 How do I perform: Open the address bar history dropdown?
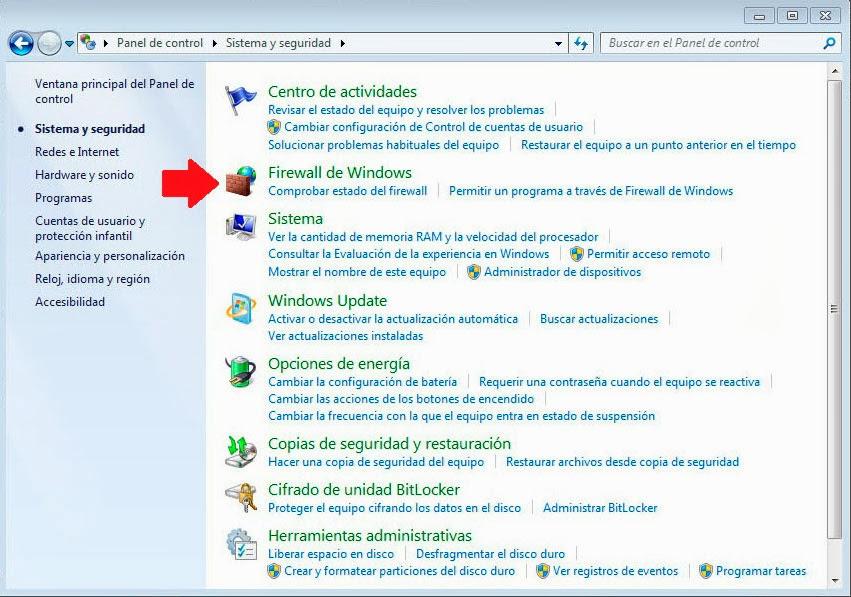[556, 42]
